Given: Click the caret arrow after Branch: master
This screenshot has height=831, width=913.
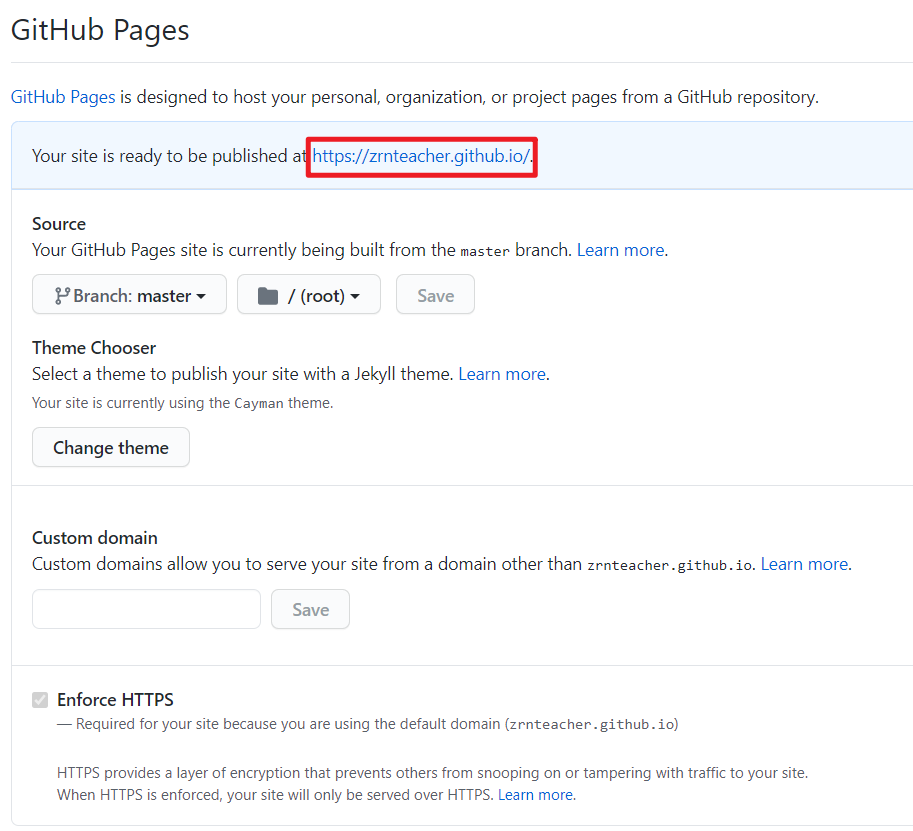Looking at the screenshot, I should click(x=201, y=297).
